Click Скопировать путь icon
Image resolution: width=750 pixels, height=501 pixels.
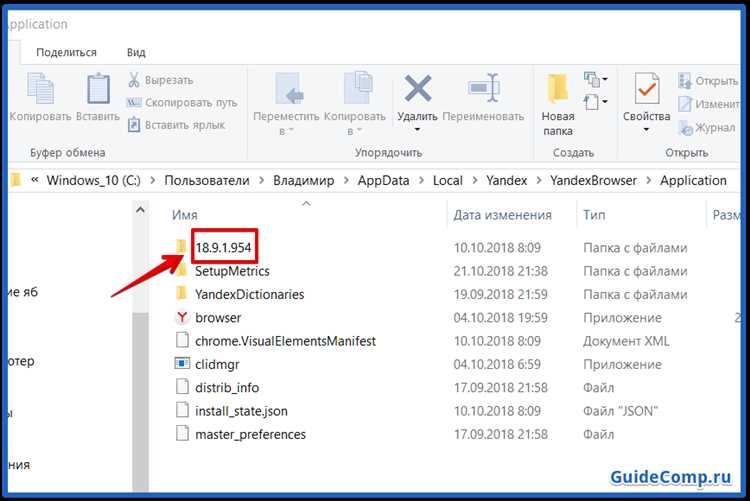click(133, 102)
